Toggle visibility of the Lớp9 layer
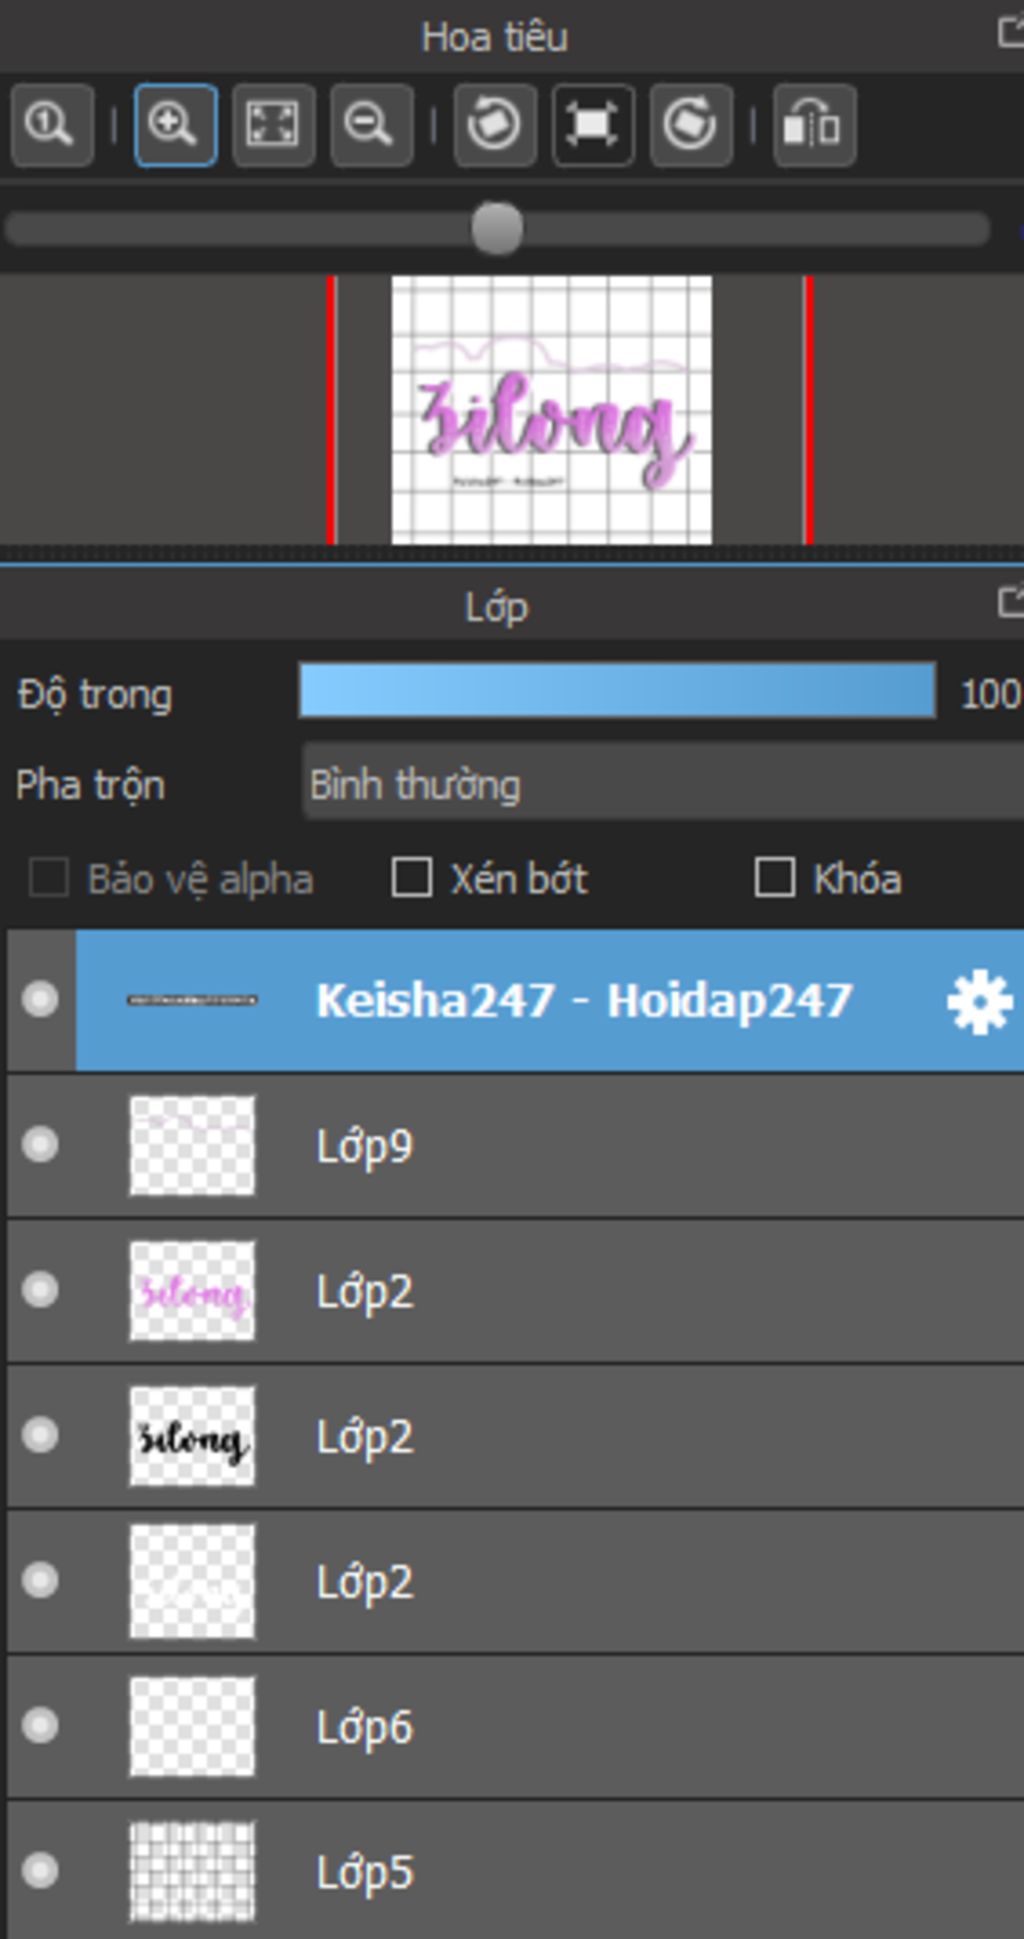The height and width of the screenshot is (1939, 1024). click(x=40, y=1144)
